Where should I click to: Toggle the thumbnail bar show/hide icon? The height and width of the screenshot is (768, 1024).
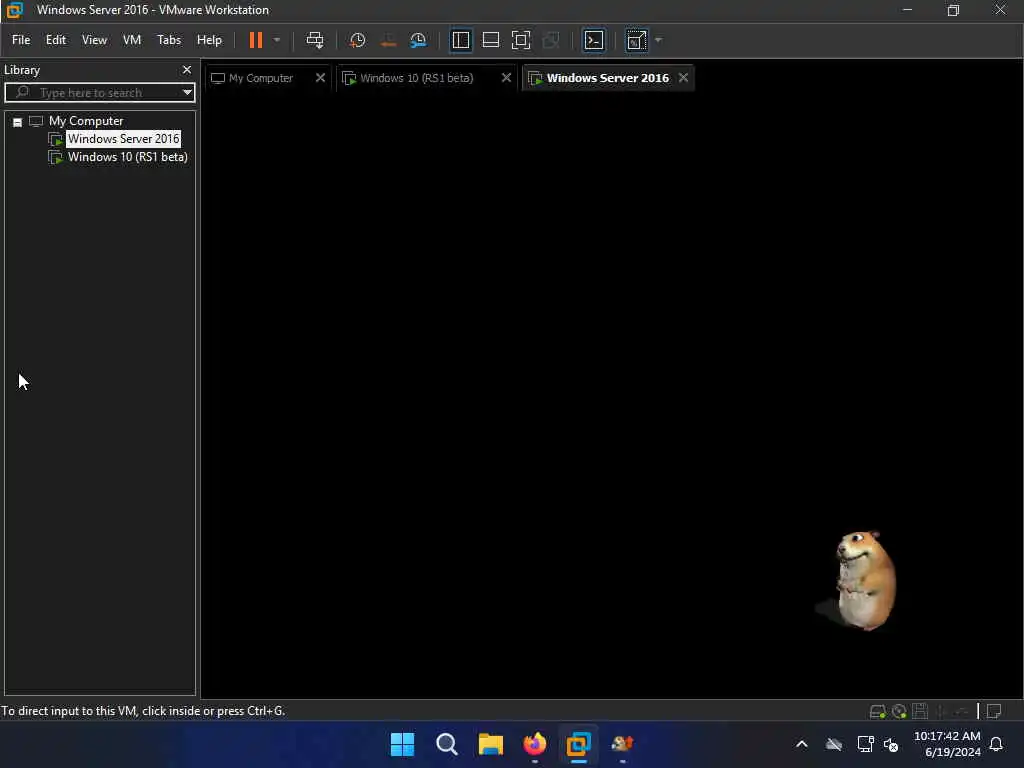point(490,40)
